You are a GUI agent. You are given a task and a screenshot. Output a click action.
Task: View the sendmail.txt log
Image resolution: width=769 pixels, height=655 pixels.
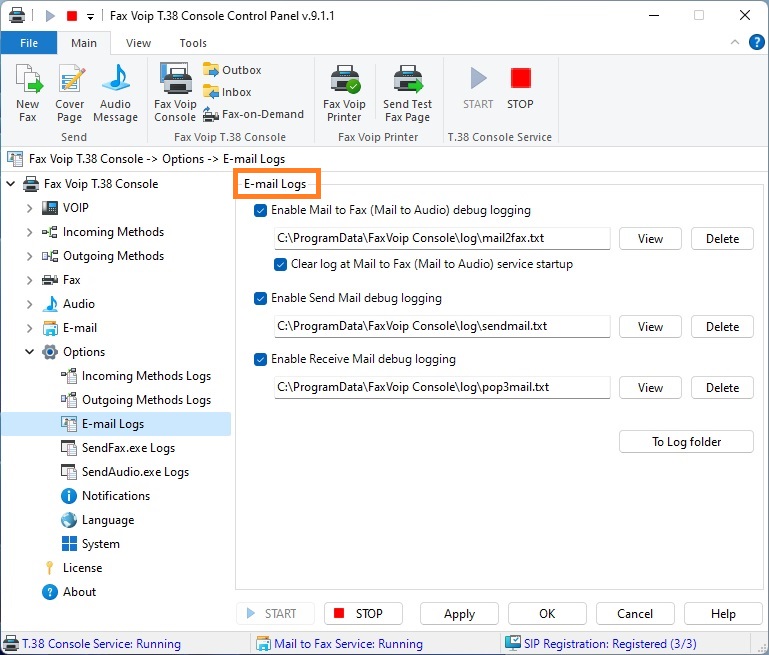coord(650,327)
